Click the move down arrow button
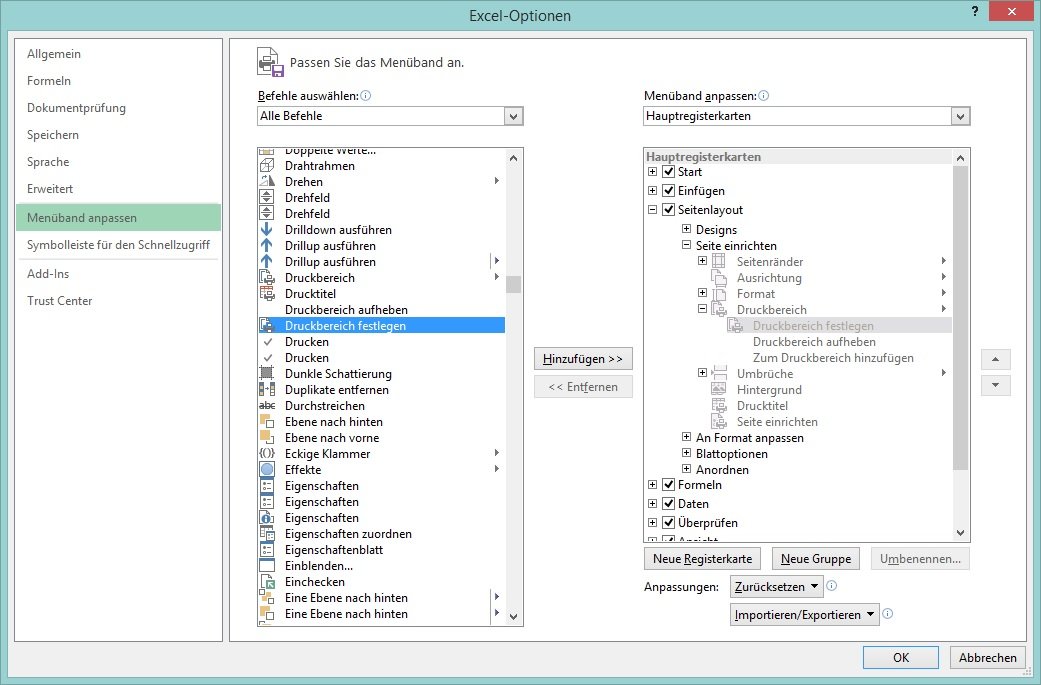This screenshot has height=685, width=1041. [995, 385]
